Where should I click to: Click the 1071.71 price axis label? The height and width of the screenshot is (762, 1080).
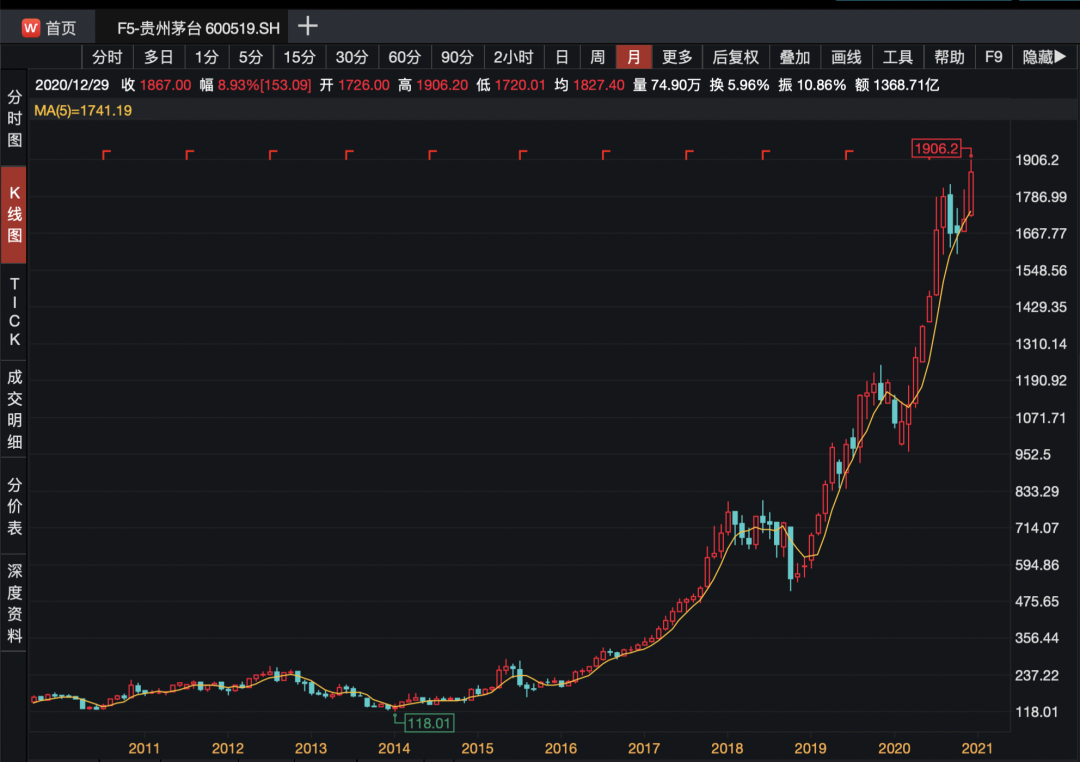(1041, 418)
